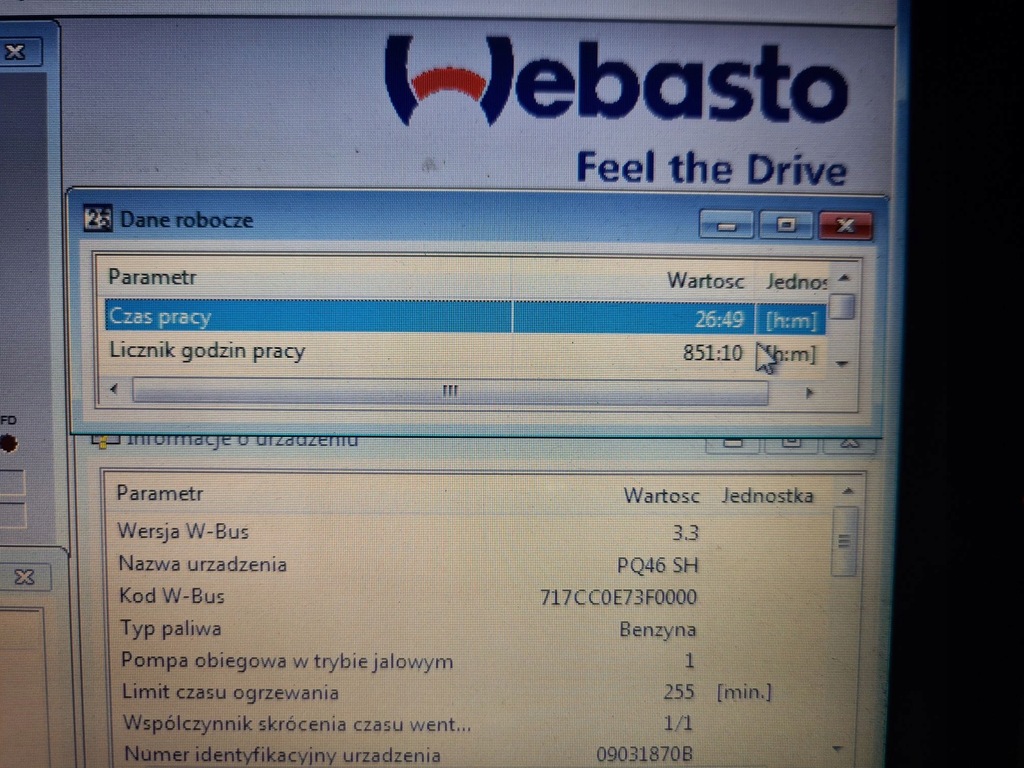Click Jednostka header in Informacje o urzadzeniu
1024x768 pixels.
click(x=767, y=496)
